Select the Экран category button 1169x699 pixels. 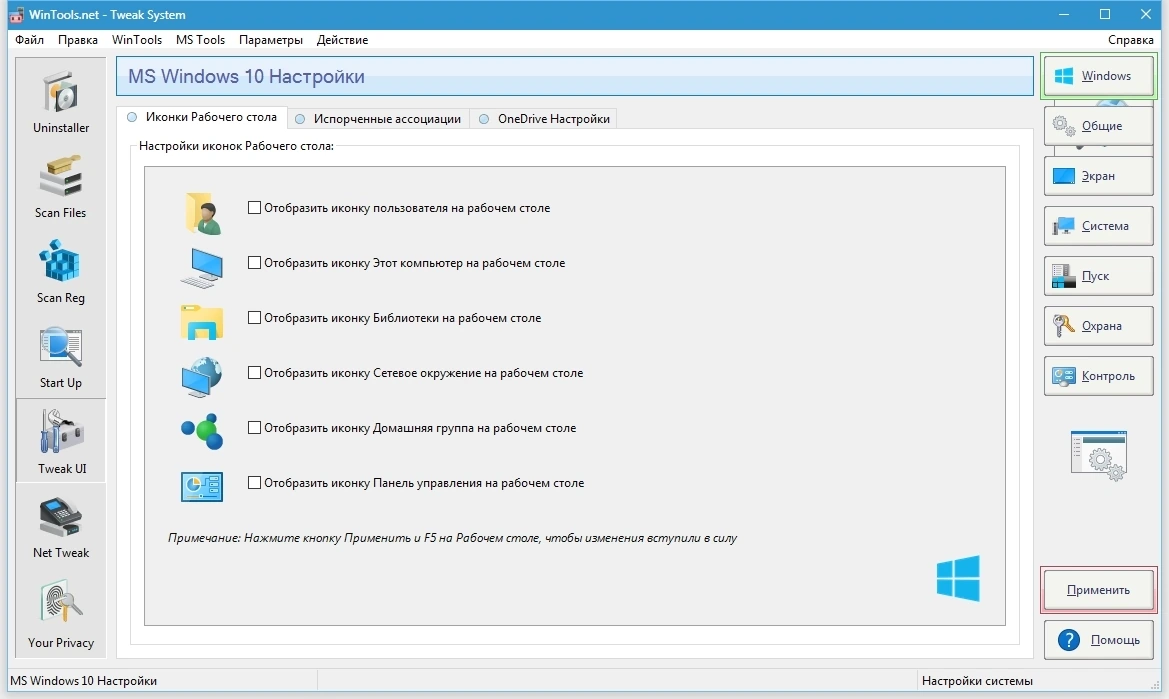coord(1098,176)
